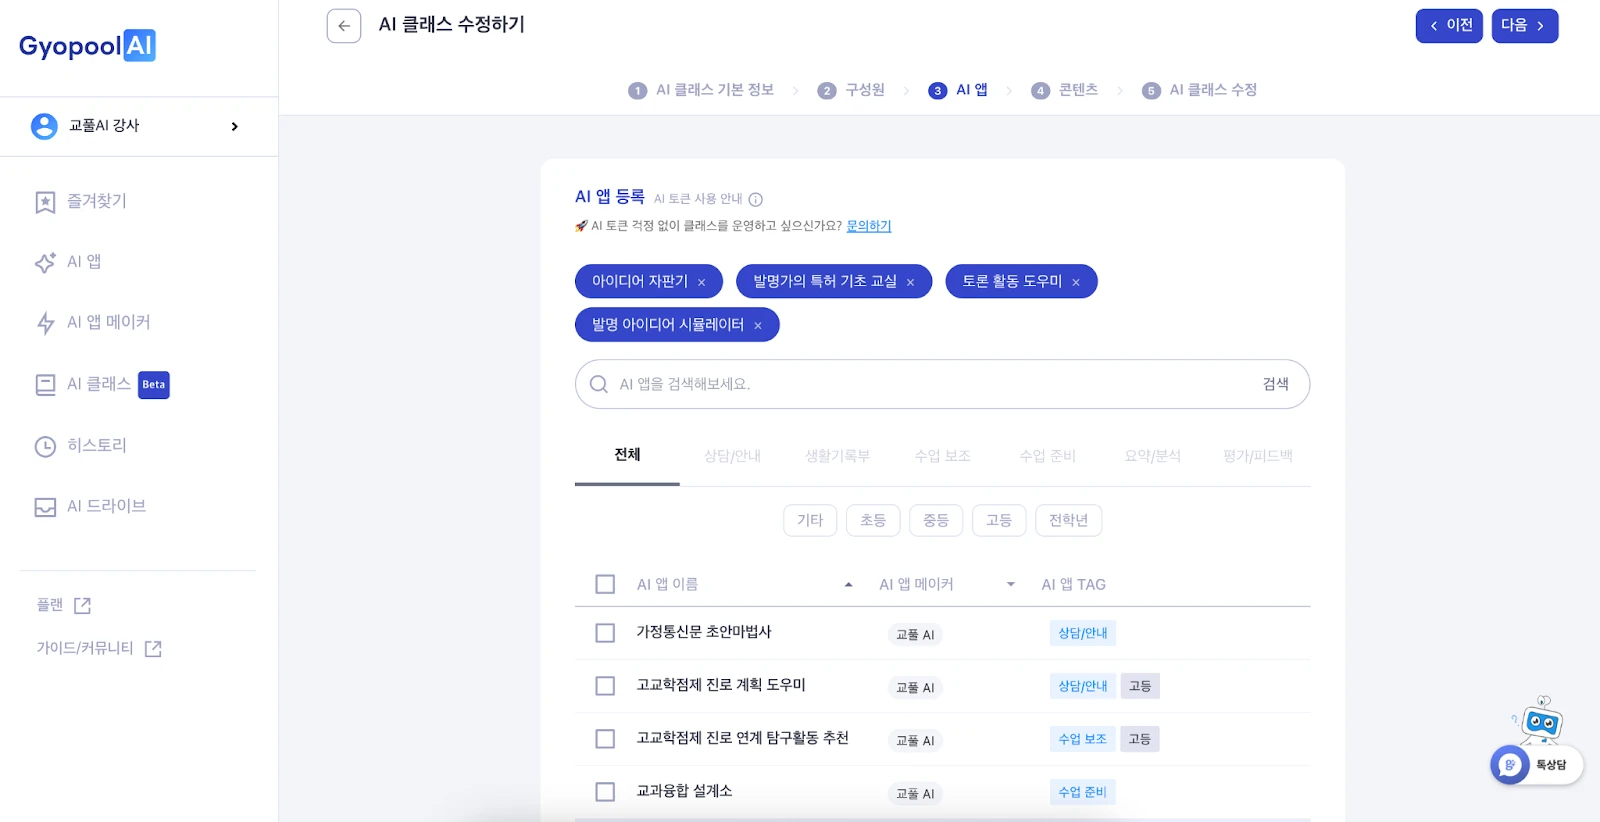The image size is (1600, 822).
Task: Click the back arrow beside AI 클래스 수정하기
Action: [x=343, y=26]
